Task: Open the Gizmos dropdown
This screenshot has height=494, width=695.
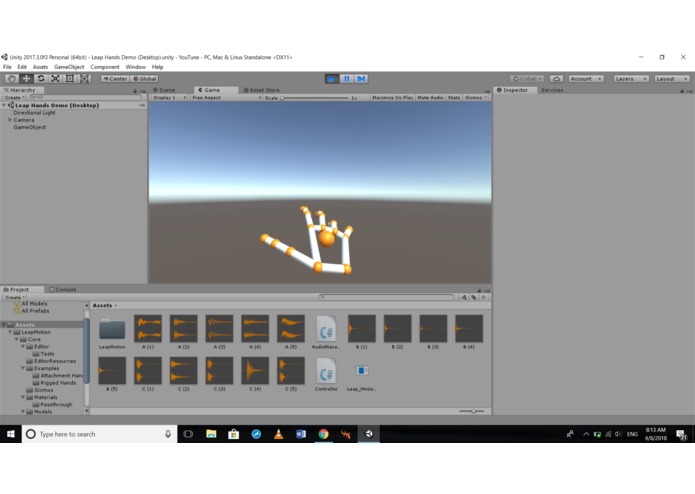Action: [476, 97]
